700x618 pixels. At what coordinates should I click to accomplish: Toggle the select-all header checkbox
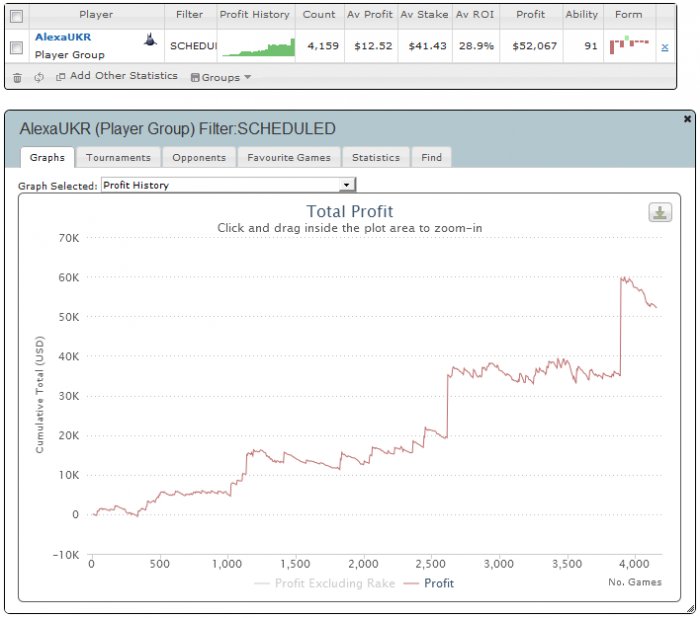point(17,17)
